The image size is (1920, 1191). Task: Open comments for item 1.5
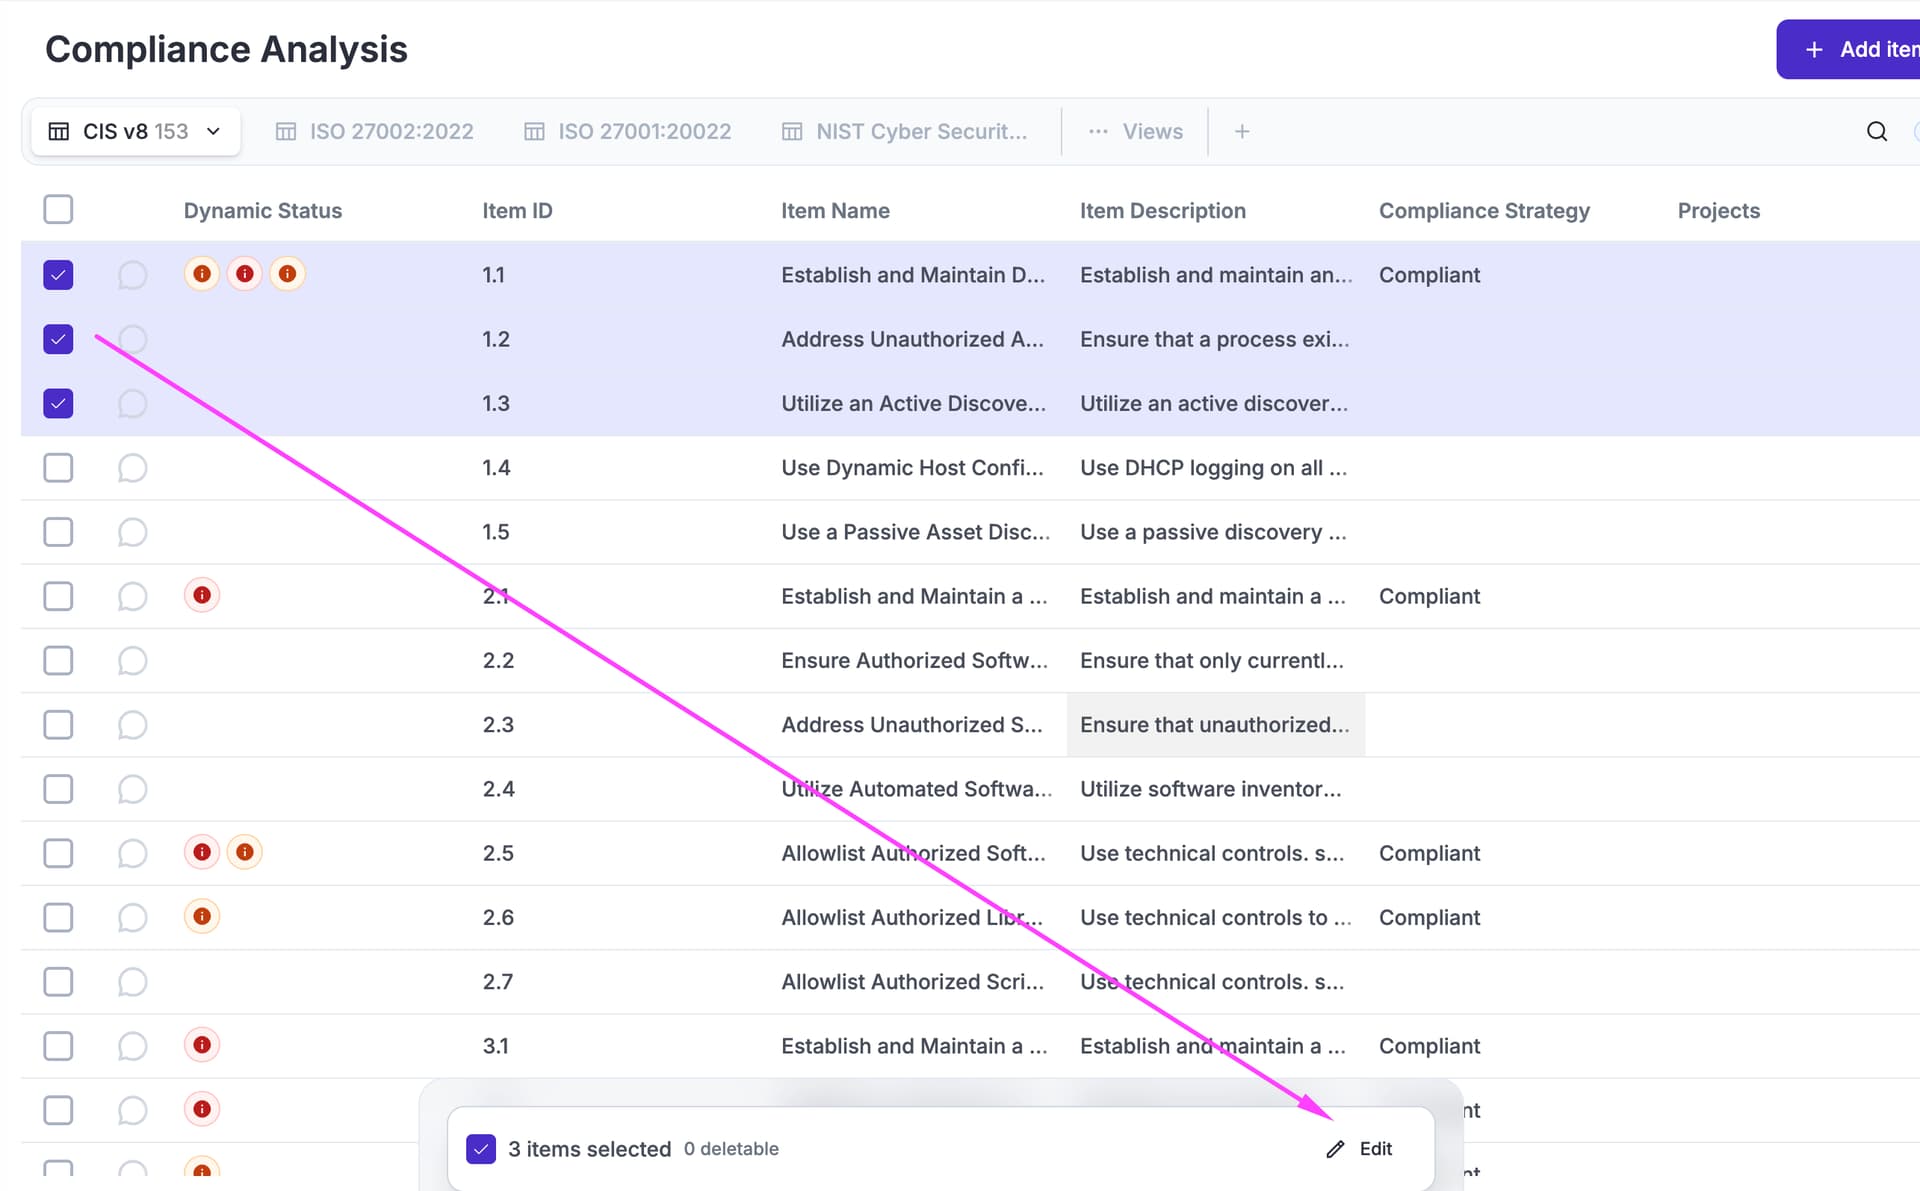[132, 532]
